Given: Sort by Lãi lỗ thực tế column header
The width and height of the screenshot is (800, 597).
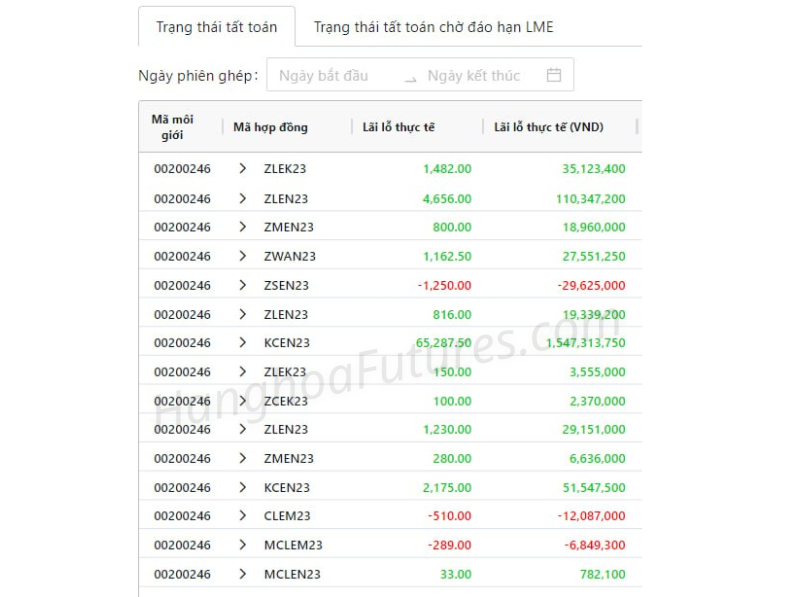Looking at the screenshot, I should tap(399, 127).
